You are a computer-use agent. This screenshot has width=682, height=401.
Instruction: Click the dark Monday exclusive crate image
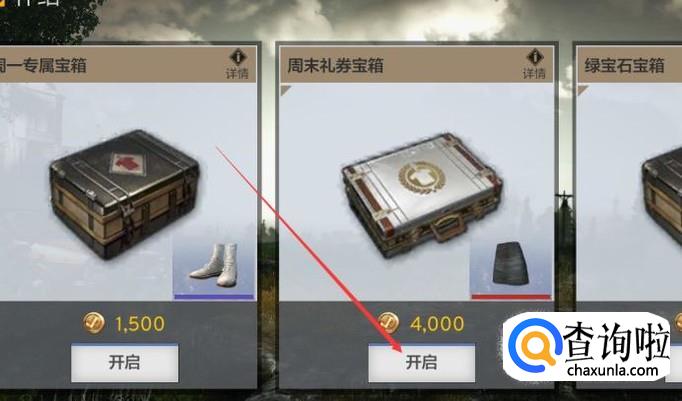(125, 193)
